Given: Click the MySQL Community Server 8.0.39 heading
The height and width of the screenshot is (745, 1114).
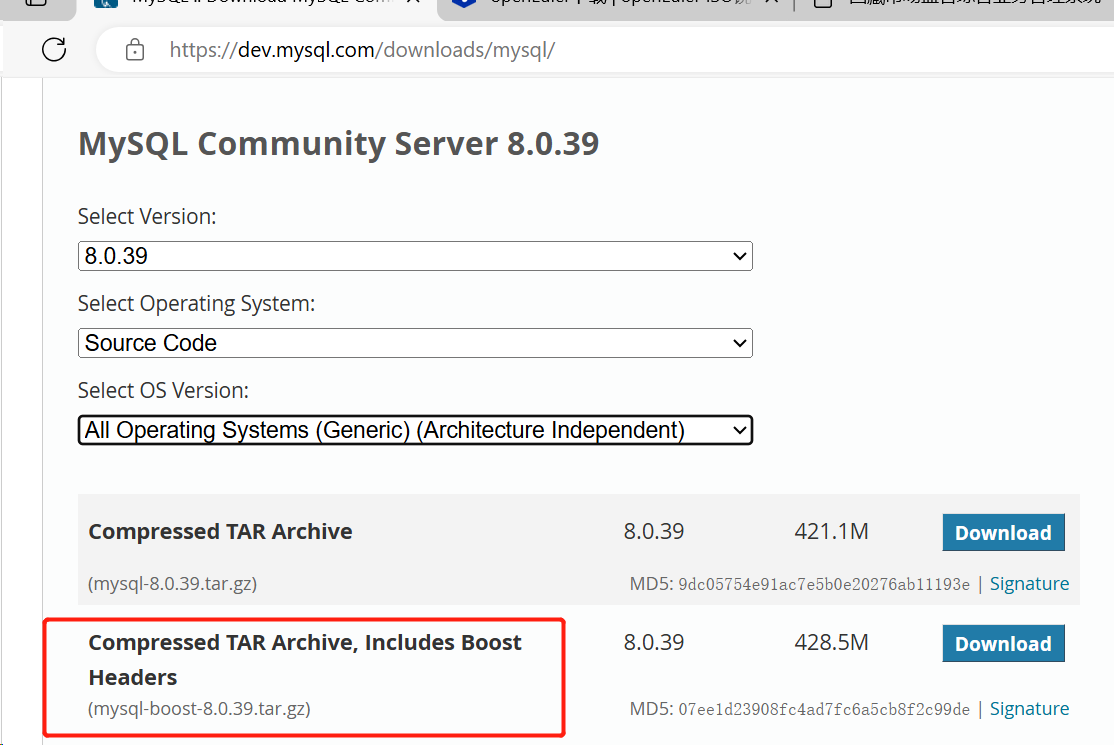Looking at the screenshot, I should (x=339, y=144).
